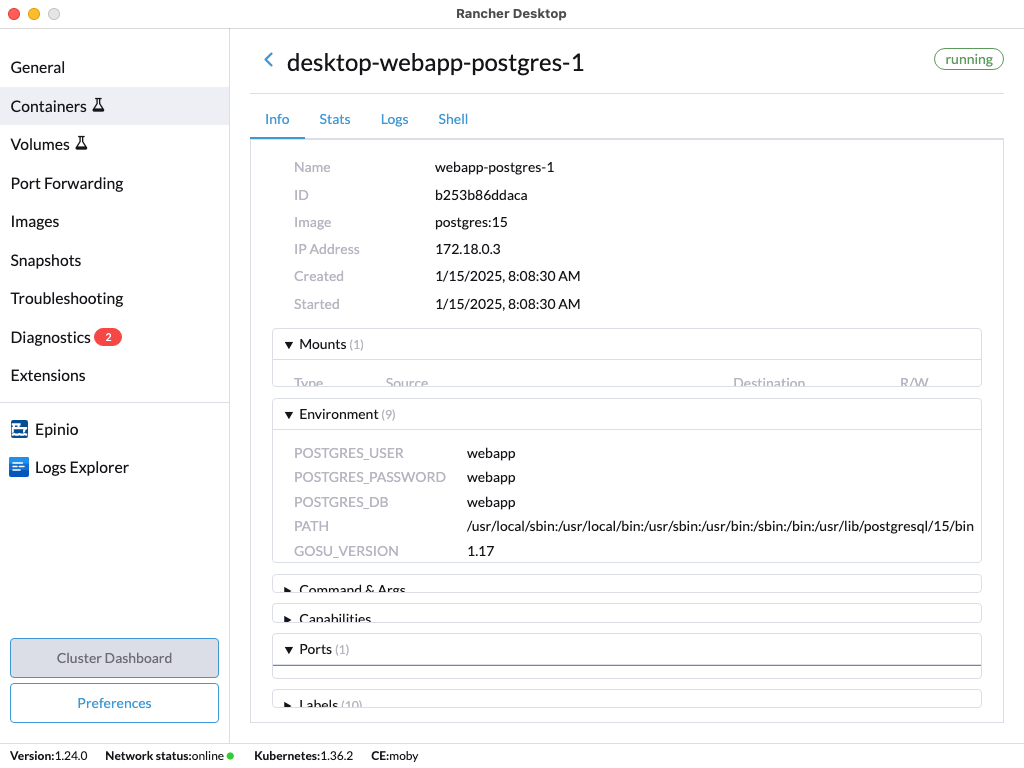Click the PATH value string
The image size is (1024, 768).
pyautogui.click(x=720, y=526)
